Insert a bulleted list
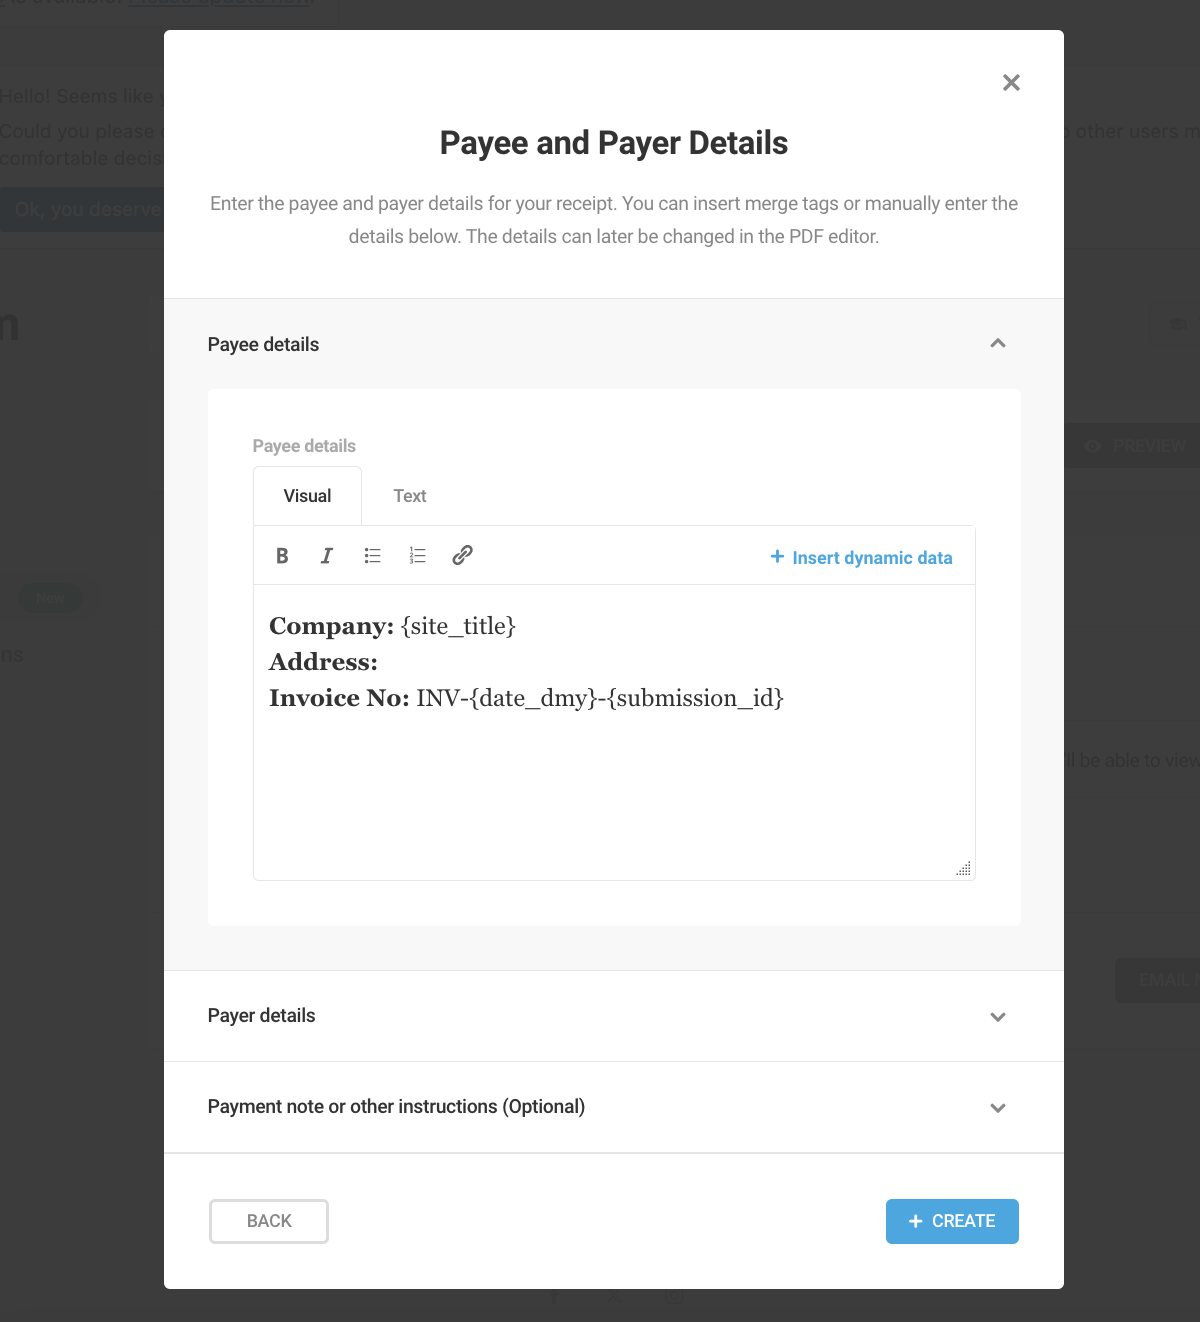Image resolution: width=1200 pixels, height=1322 pixels. pos(372,555)
